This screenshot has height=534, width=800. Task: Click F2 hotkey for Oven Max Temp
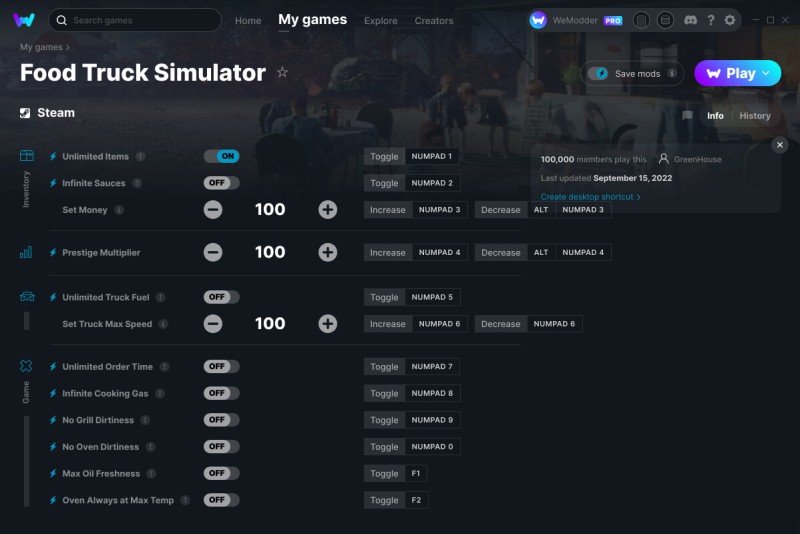[x=416, y=500]
